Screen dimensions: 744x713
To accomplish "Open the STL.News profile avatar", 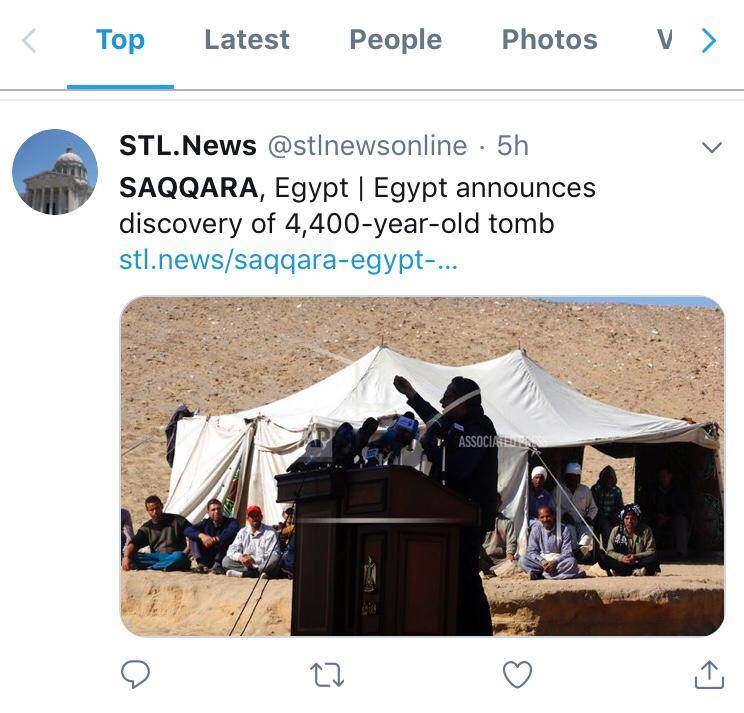I will [55, 172].
